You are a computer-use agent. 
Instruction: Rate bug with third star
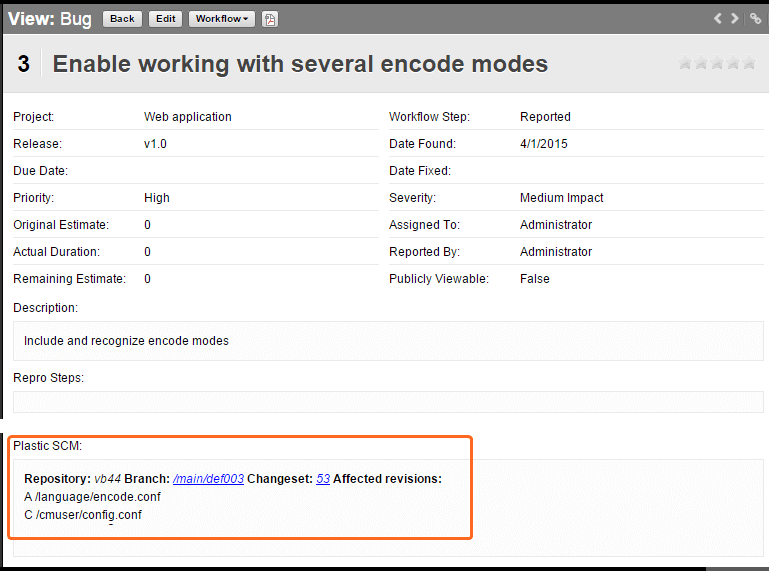[718, 62]
